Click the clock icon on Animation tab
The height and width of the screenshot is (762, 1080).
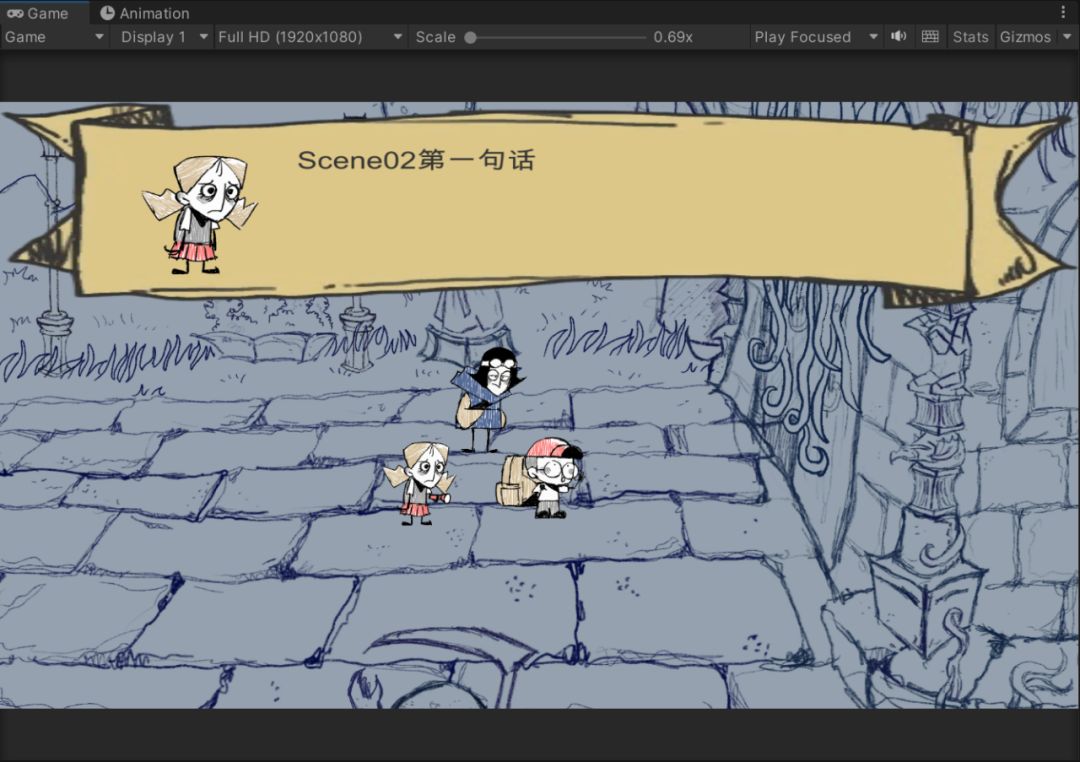107,13
